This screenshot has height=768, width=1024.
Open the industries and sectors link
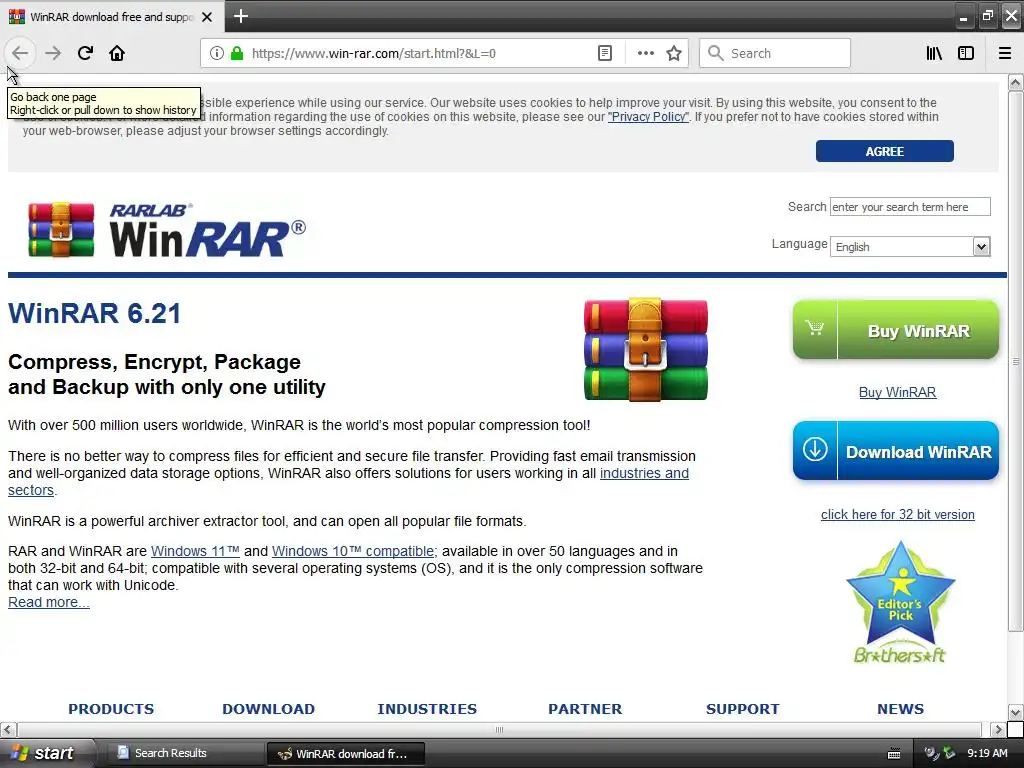tap(644, 473)
